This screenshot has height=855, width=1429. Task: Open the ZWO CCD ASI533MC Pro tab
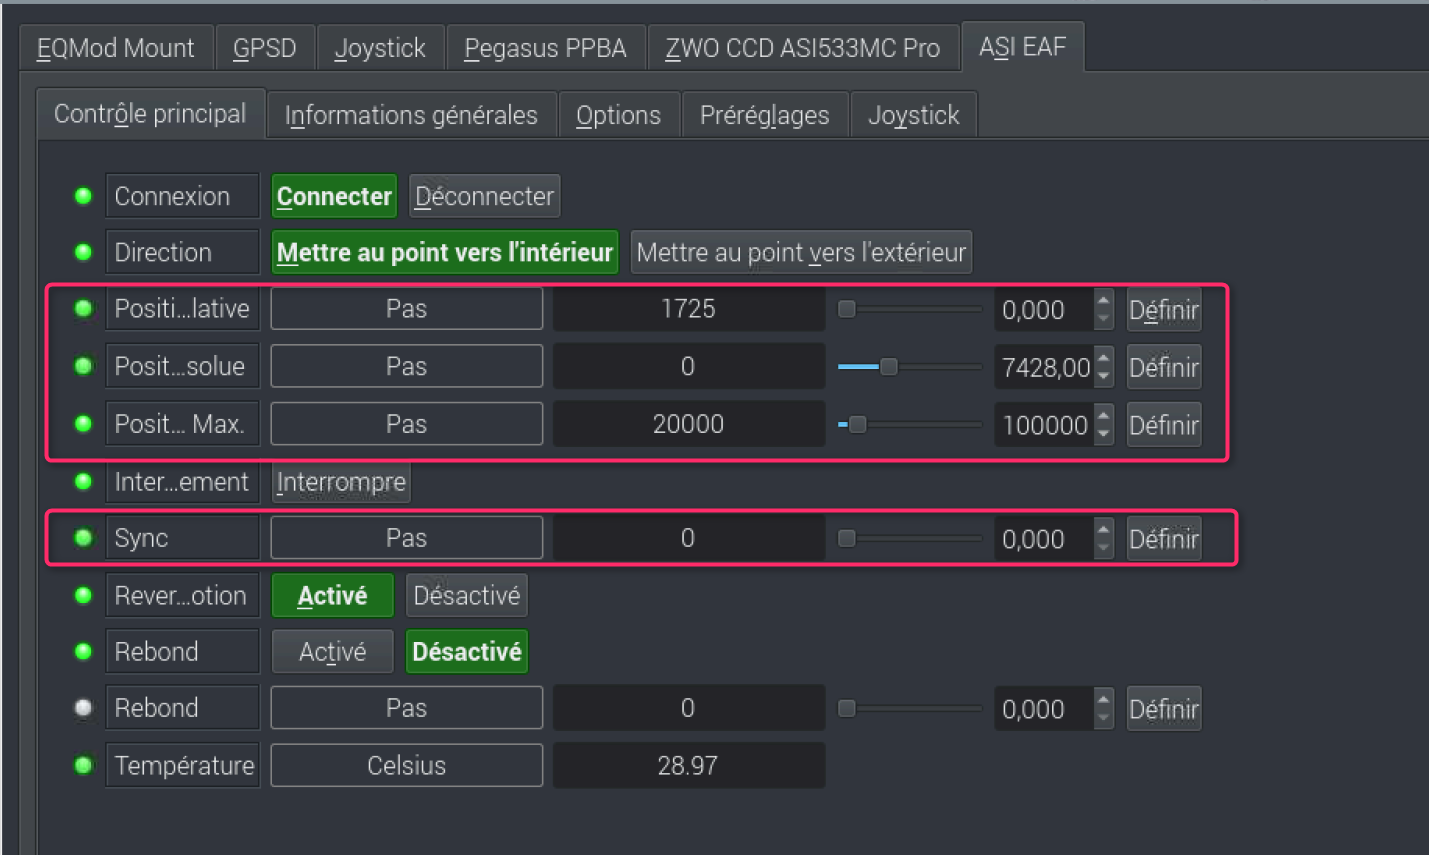[x=803, y=48]
